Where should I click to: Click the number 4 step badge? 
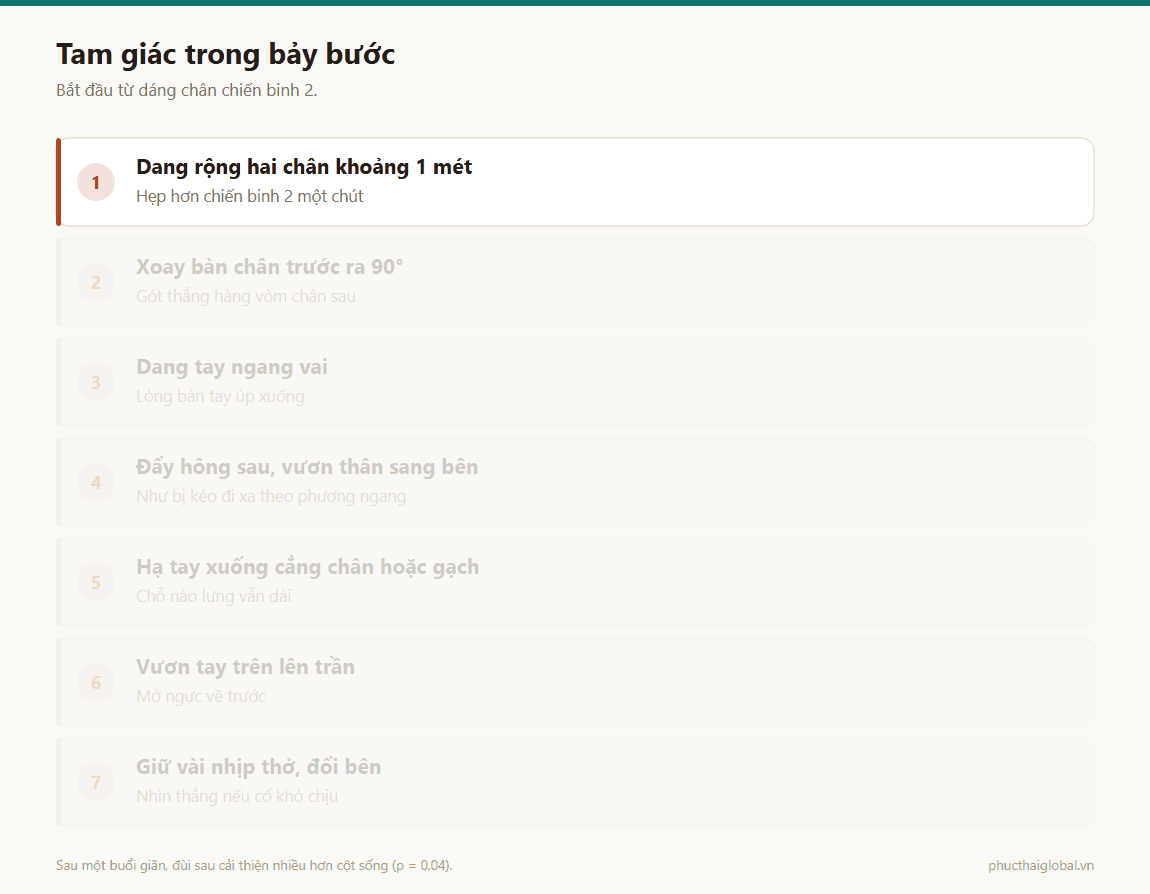(x=96, y=483)
